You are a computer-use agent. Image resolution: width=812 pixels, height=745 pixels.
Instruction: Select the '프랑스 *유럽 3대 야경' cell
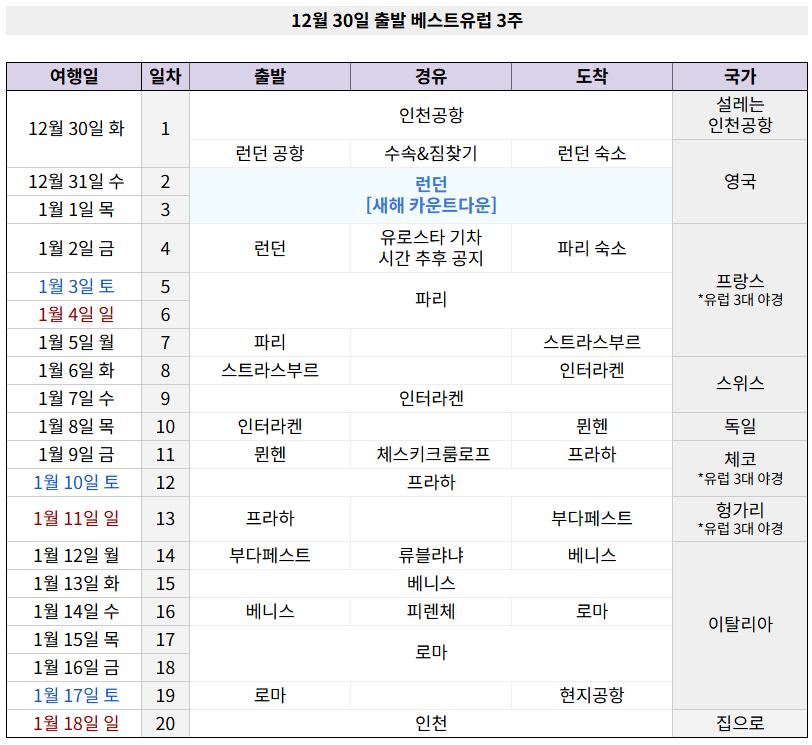point(740,290)
